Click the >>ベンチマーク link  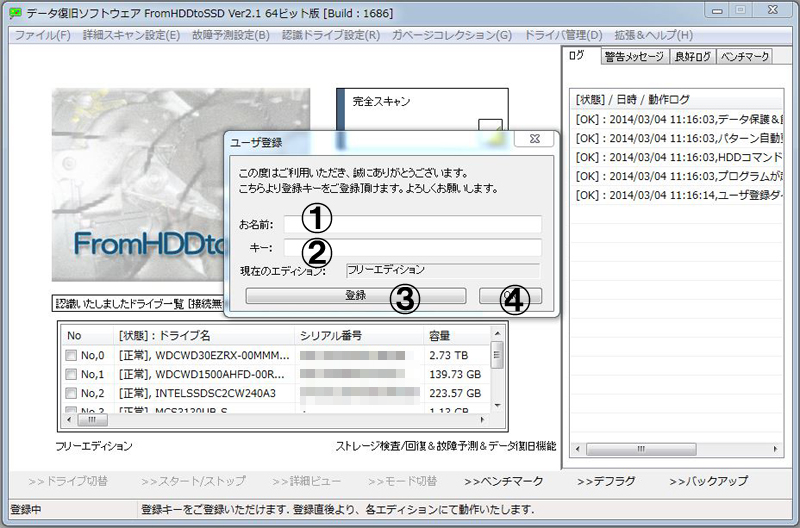coord(504,481)
